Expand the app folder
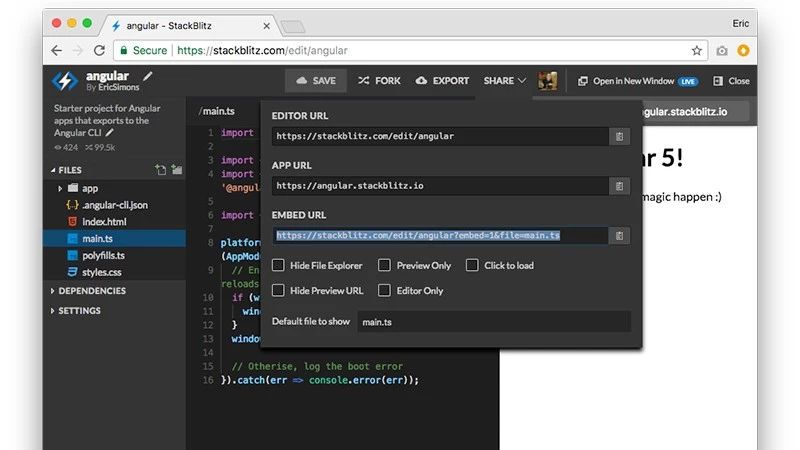 click(x=60, y=188)
